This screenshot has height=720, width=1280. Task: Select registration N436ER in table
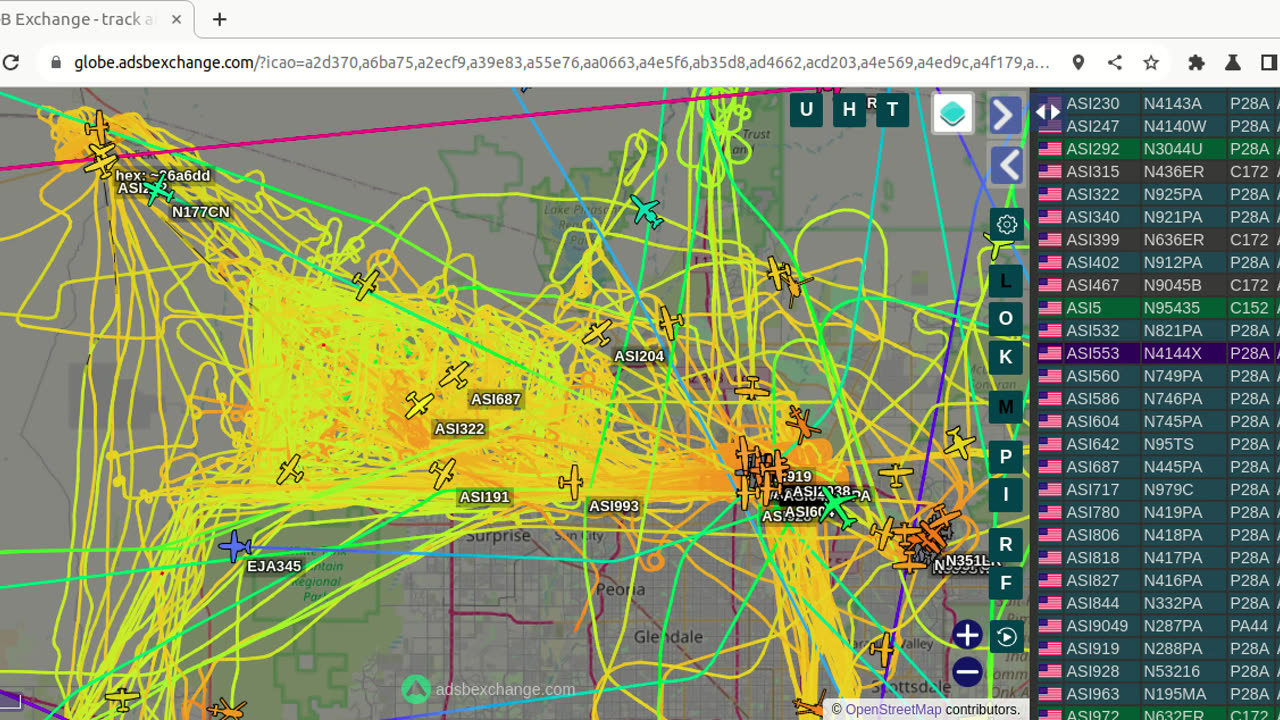coord(1173,171)
